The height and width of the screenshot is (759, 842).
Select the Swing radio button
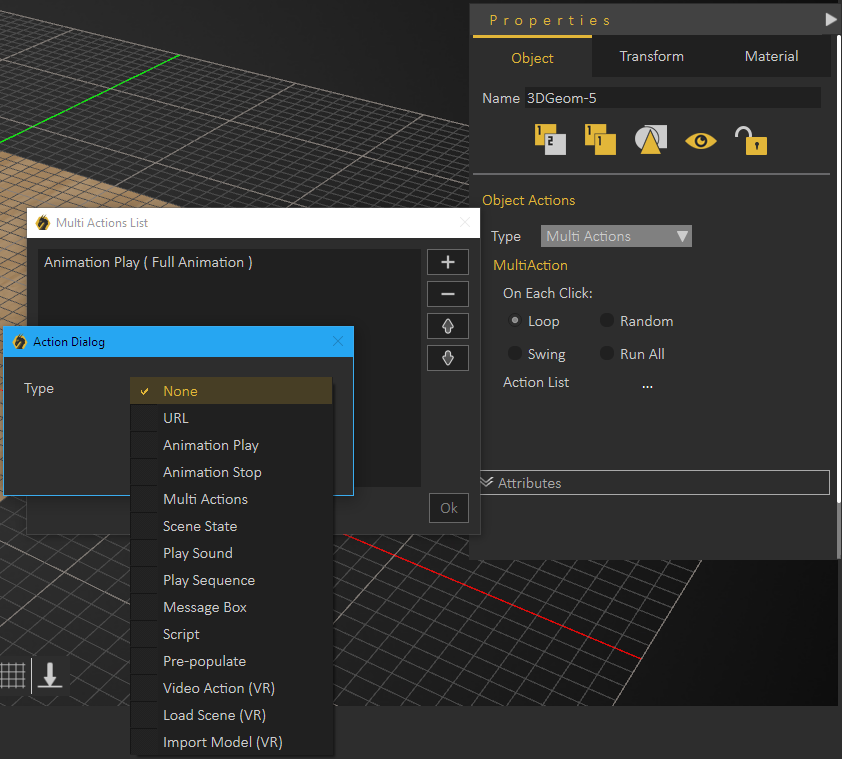click(514, 353)
